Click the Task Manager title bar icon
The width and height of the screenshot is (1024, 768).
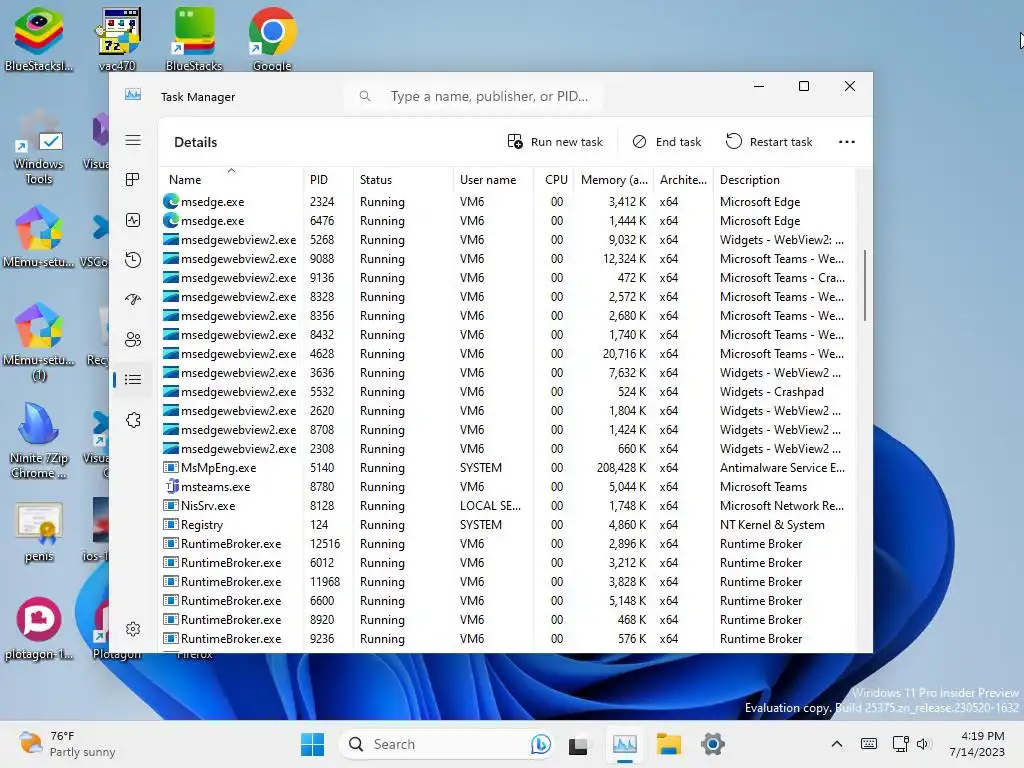[133, 95]
